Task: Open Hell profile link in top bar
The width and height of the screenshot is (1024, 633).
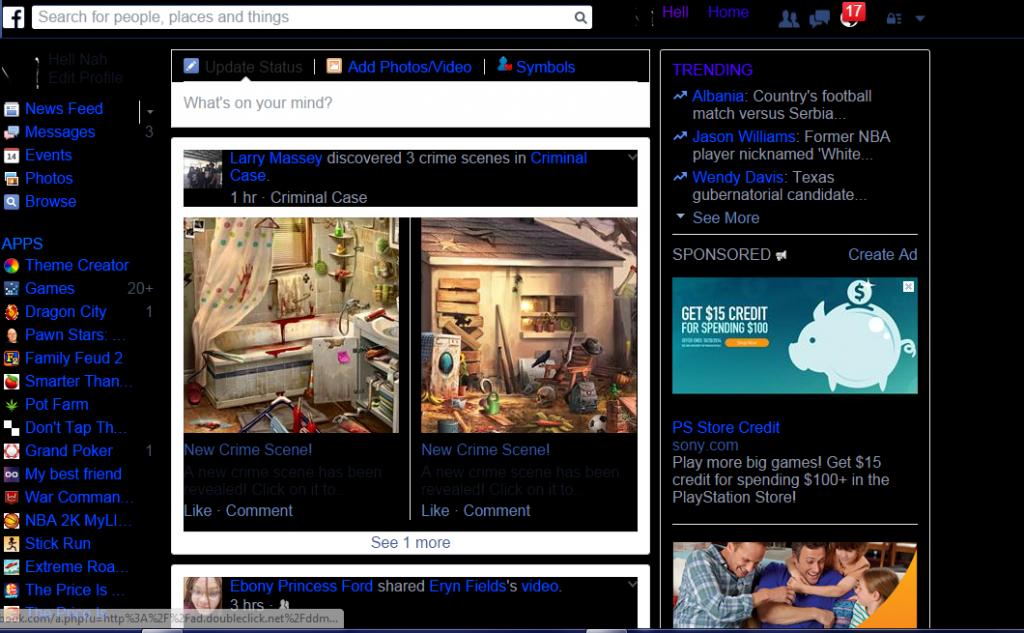Action: (x=675, y=12)
